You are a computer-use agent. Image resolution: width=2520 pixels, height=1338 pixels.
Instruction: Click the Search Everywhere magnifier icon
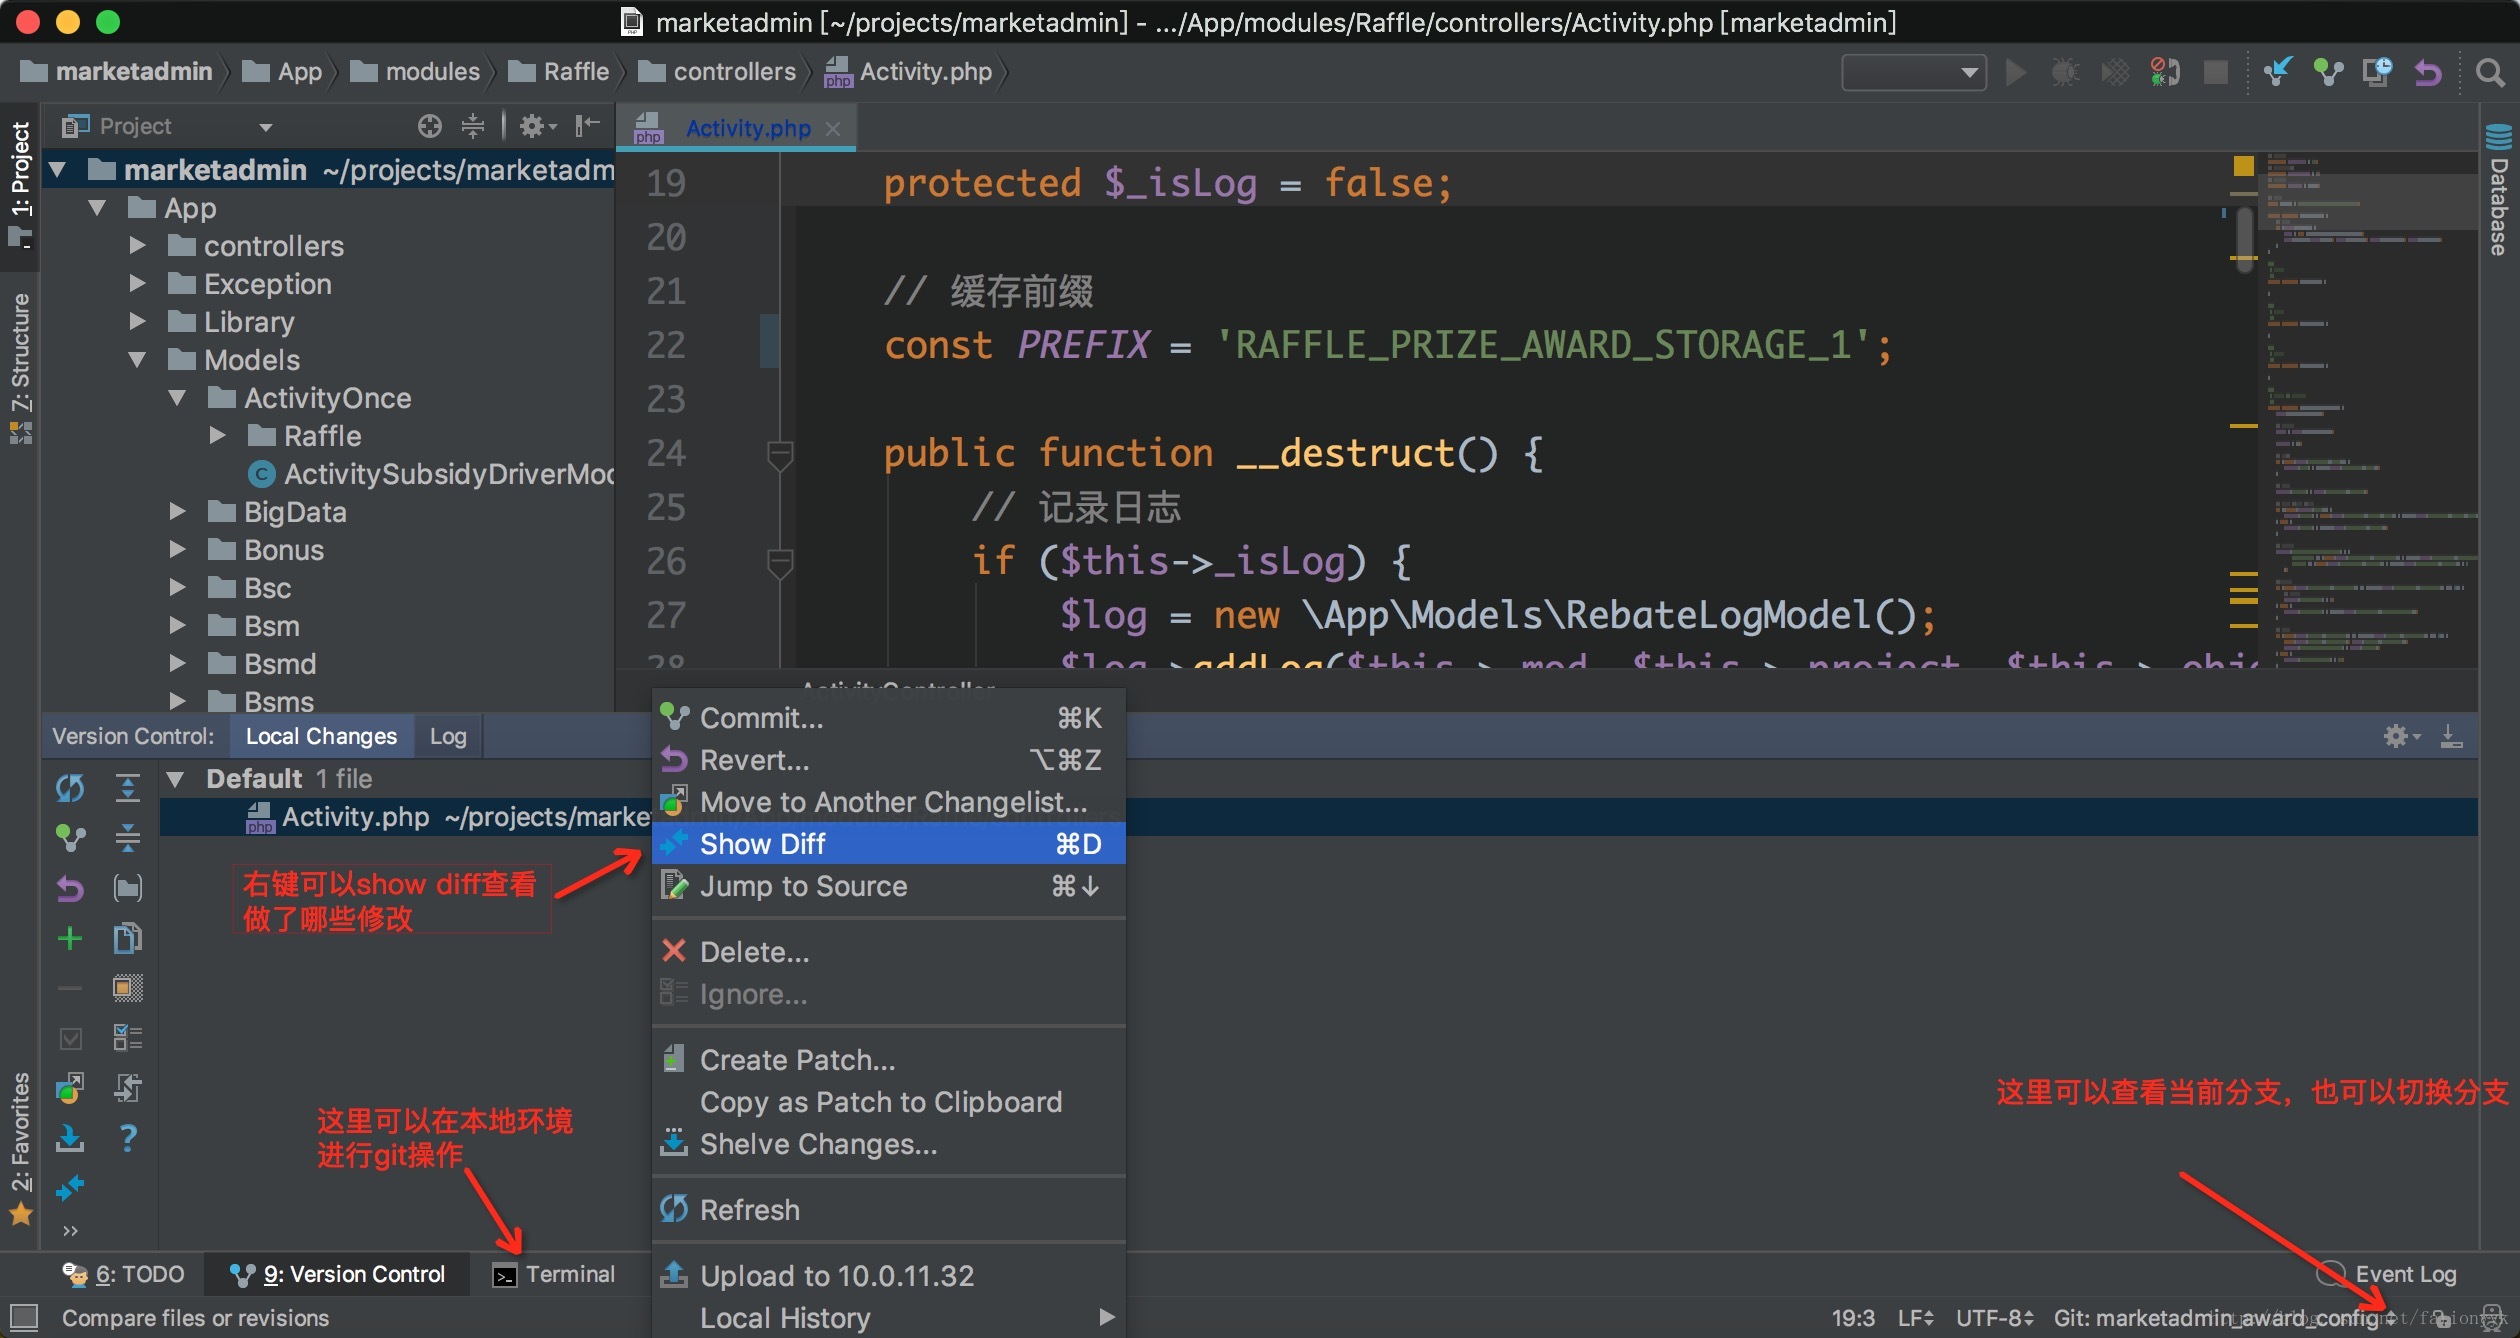click(x=2489, y=73)
